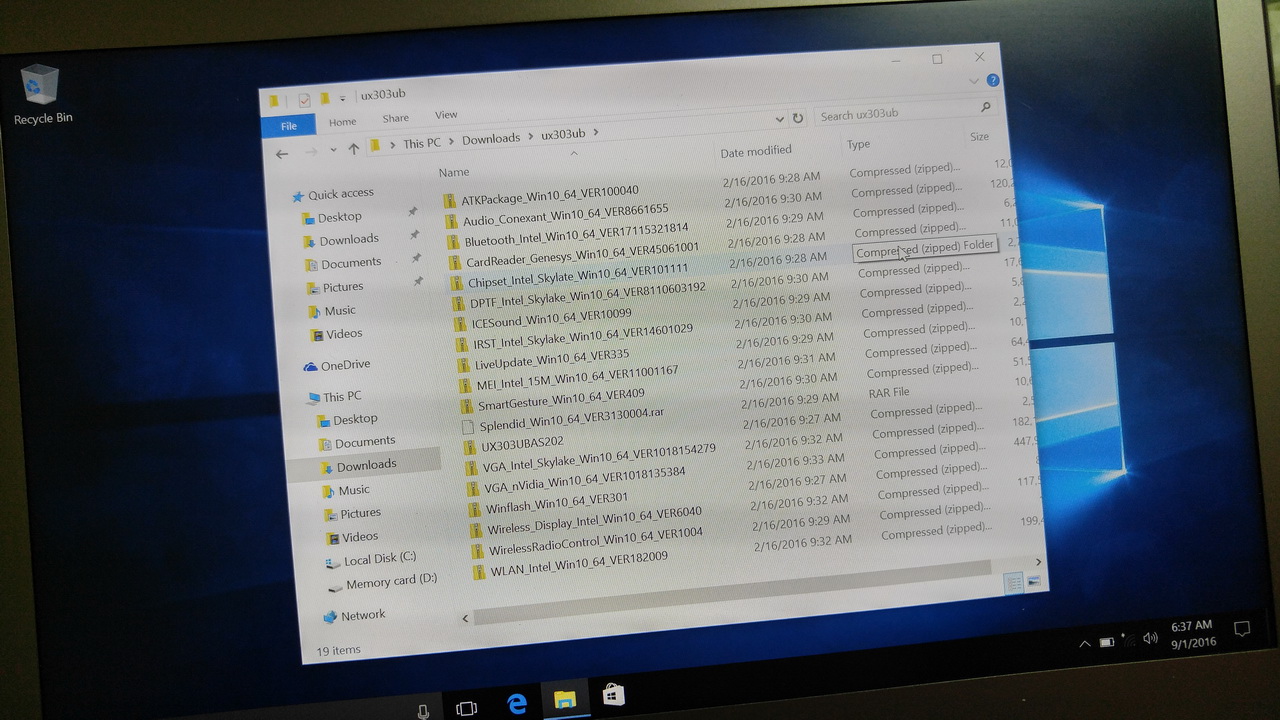Select the Splendid .rar file icon

click(467, 426)
